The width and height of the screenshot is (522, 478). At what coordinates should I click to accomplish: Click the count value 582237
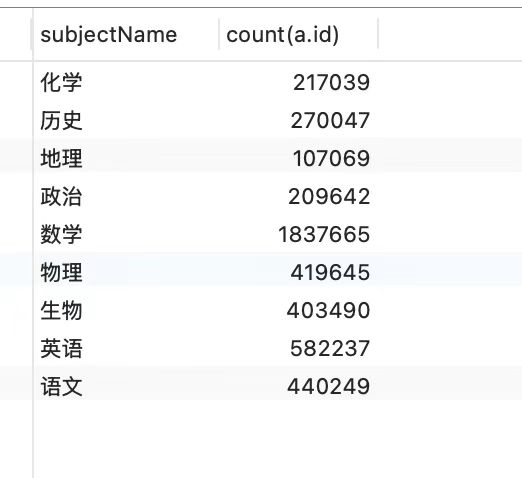tap(330, 348)
